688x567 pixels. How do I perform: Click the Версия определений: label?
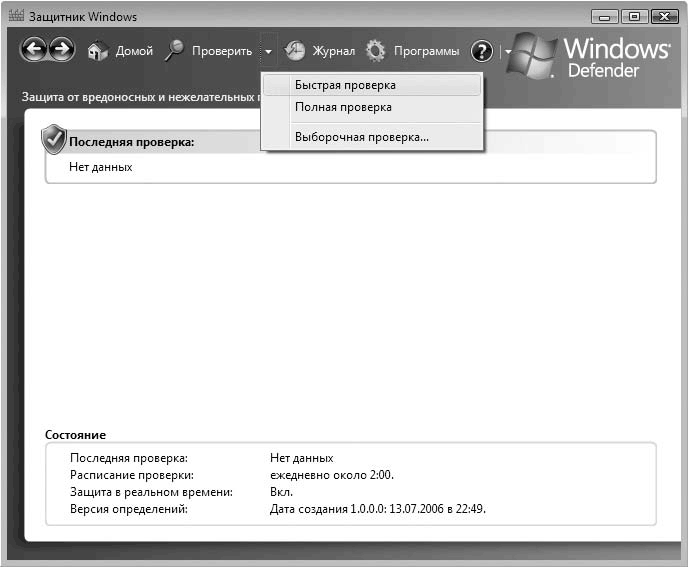tap(129, 509)
